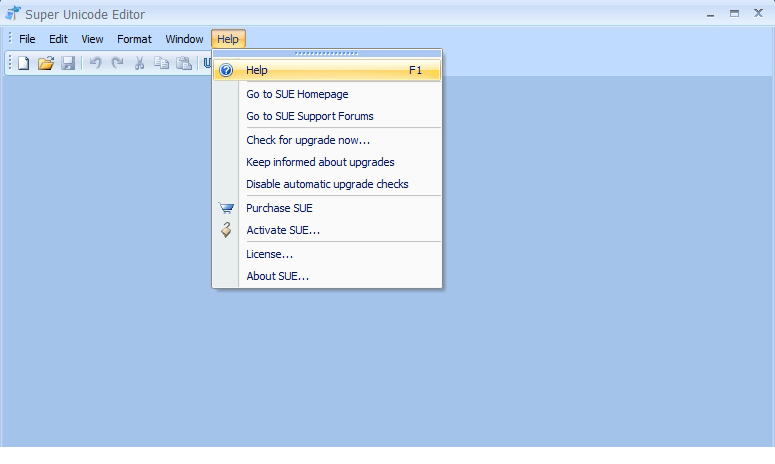Click the key icon beside Activate SUE
Image resolution: width=775 pixels, height=464 pixels.
[x=226, y=230]
